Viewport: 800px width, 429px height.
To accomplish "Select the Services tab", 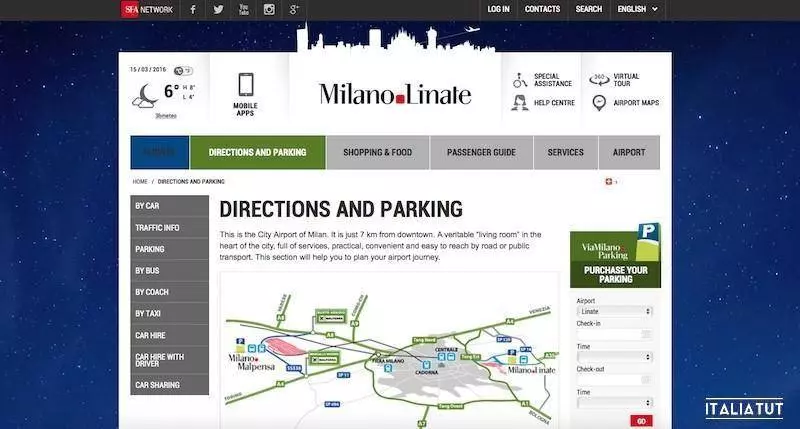I will tap(565, 152).
